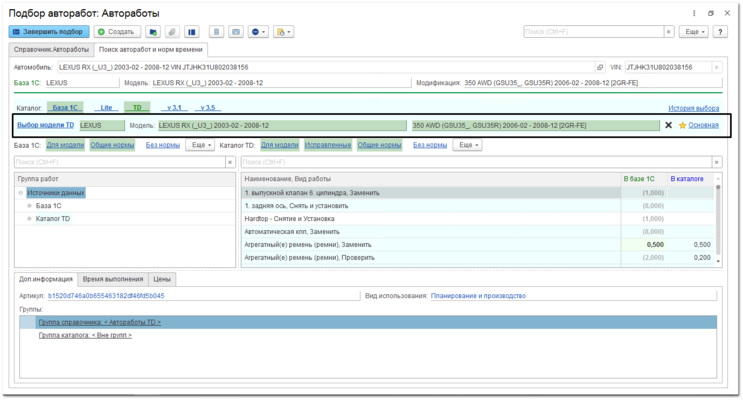
Task: Select the База 1С catalog toggle
Action: click(65, 108)
